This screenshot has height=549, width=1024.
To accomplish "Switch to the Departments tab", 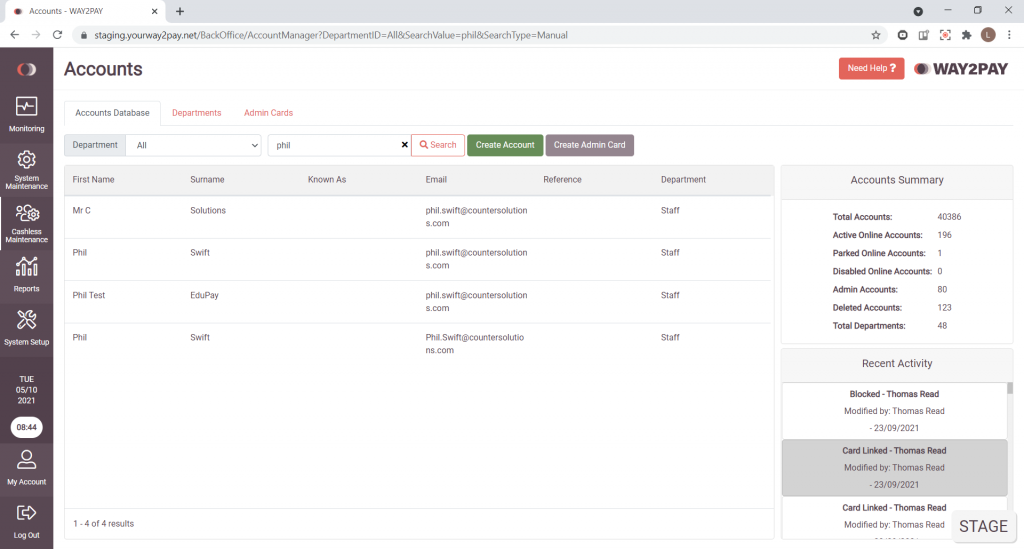I will point(196,113).
